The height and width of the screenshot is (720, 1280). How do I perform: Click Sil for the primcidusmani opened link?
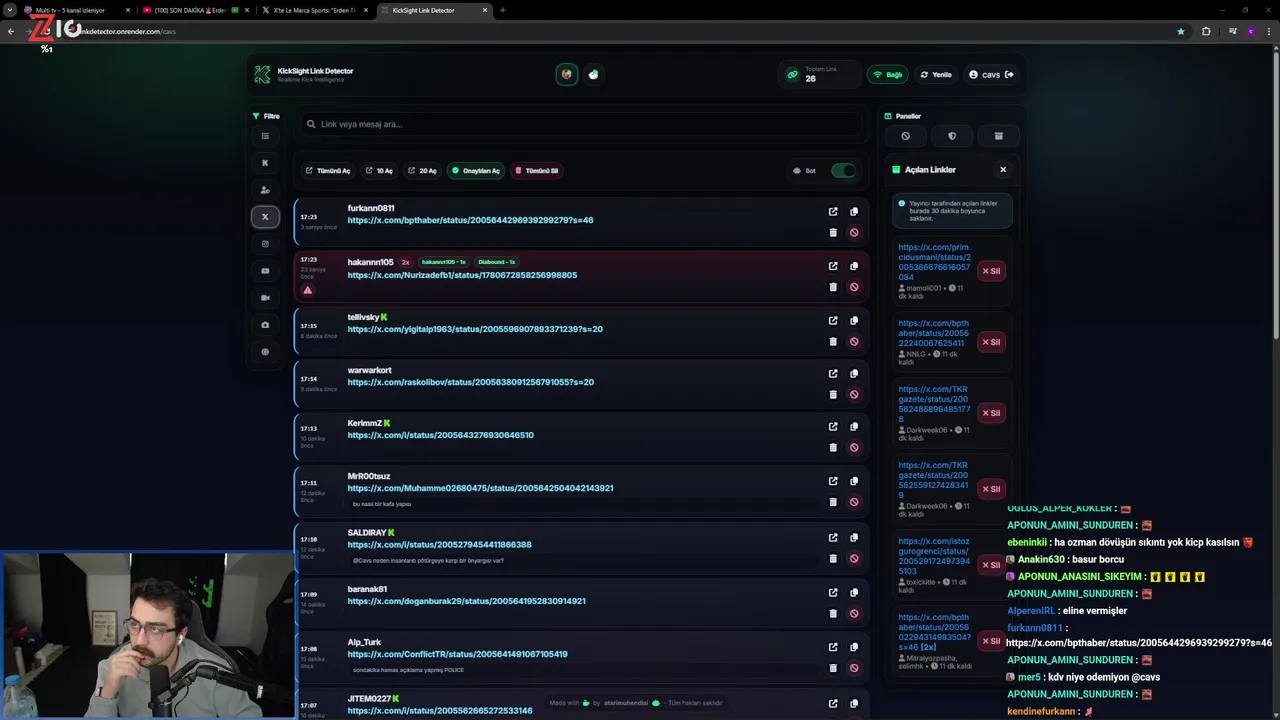click(991, 271)
